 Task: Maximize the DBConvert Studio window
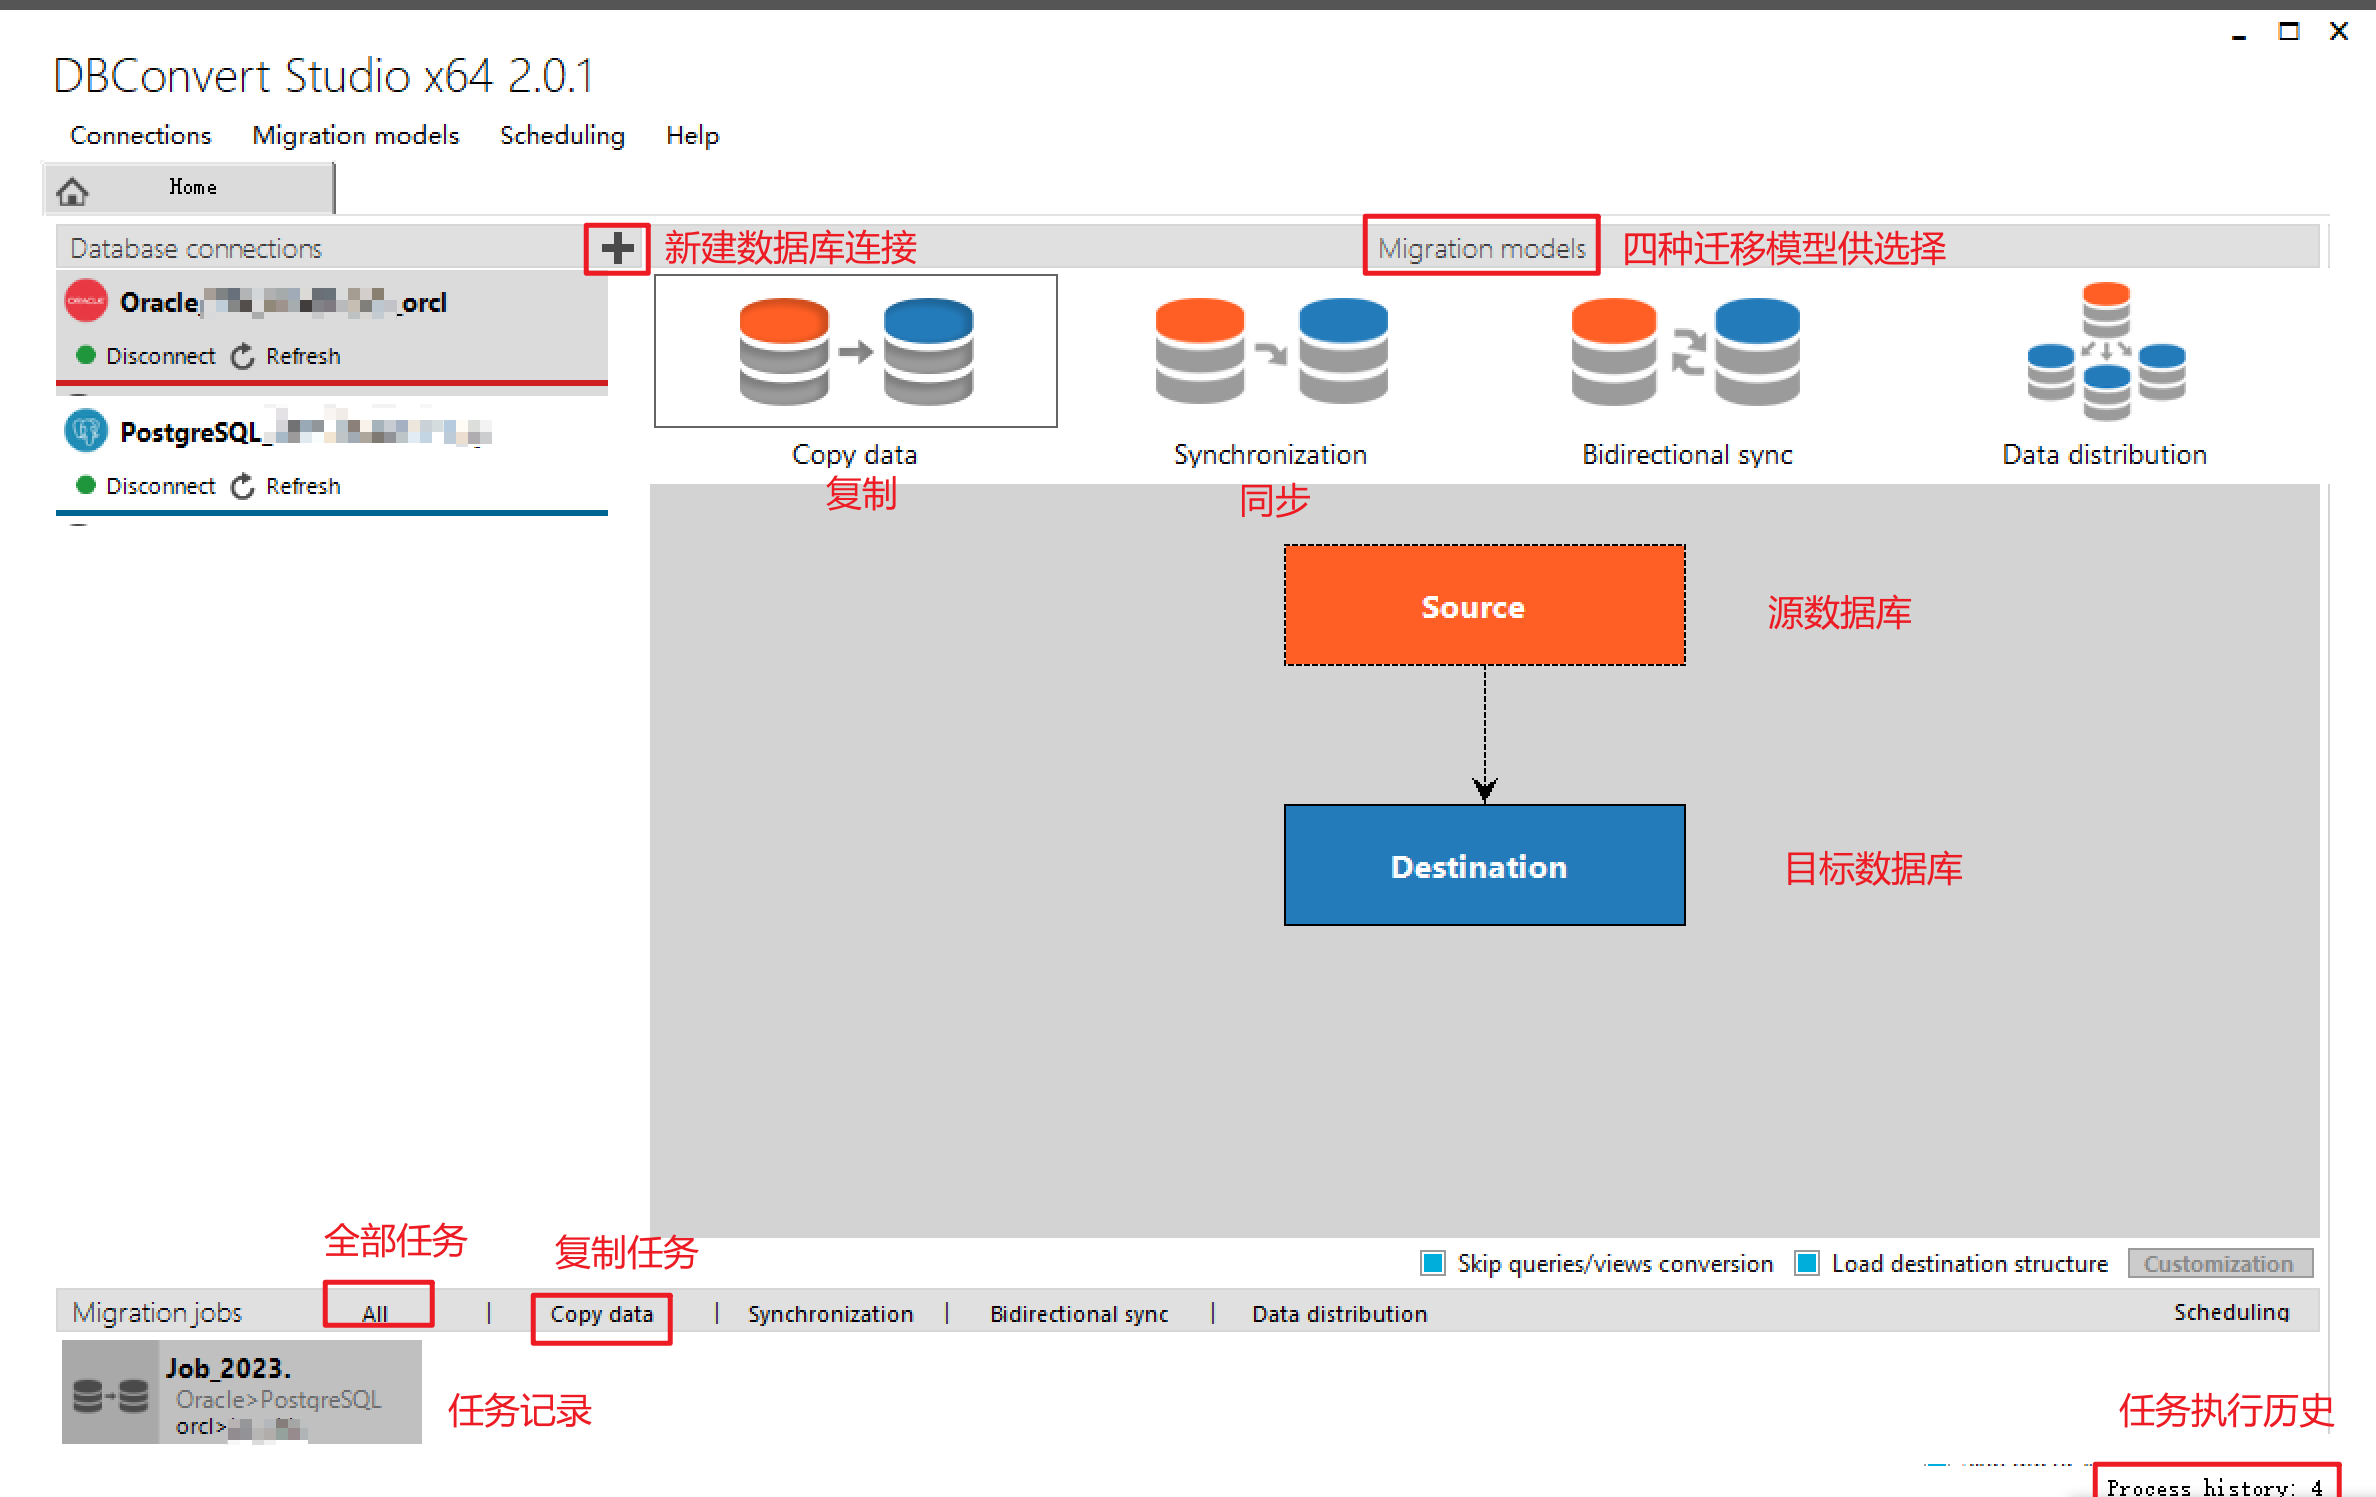click(2289, 32)
